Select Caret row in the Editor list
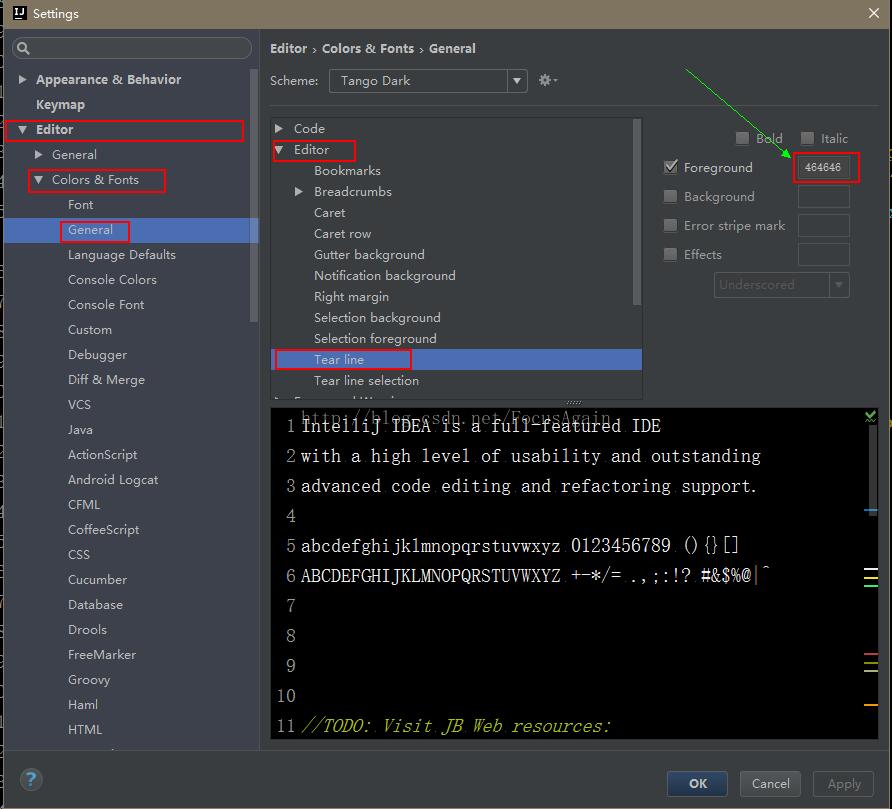 click(342, 234)
